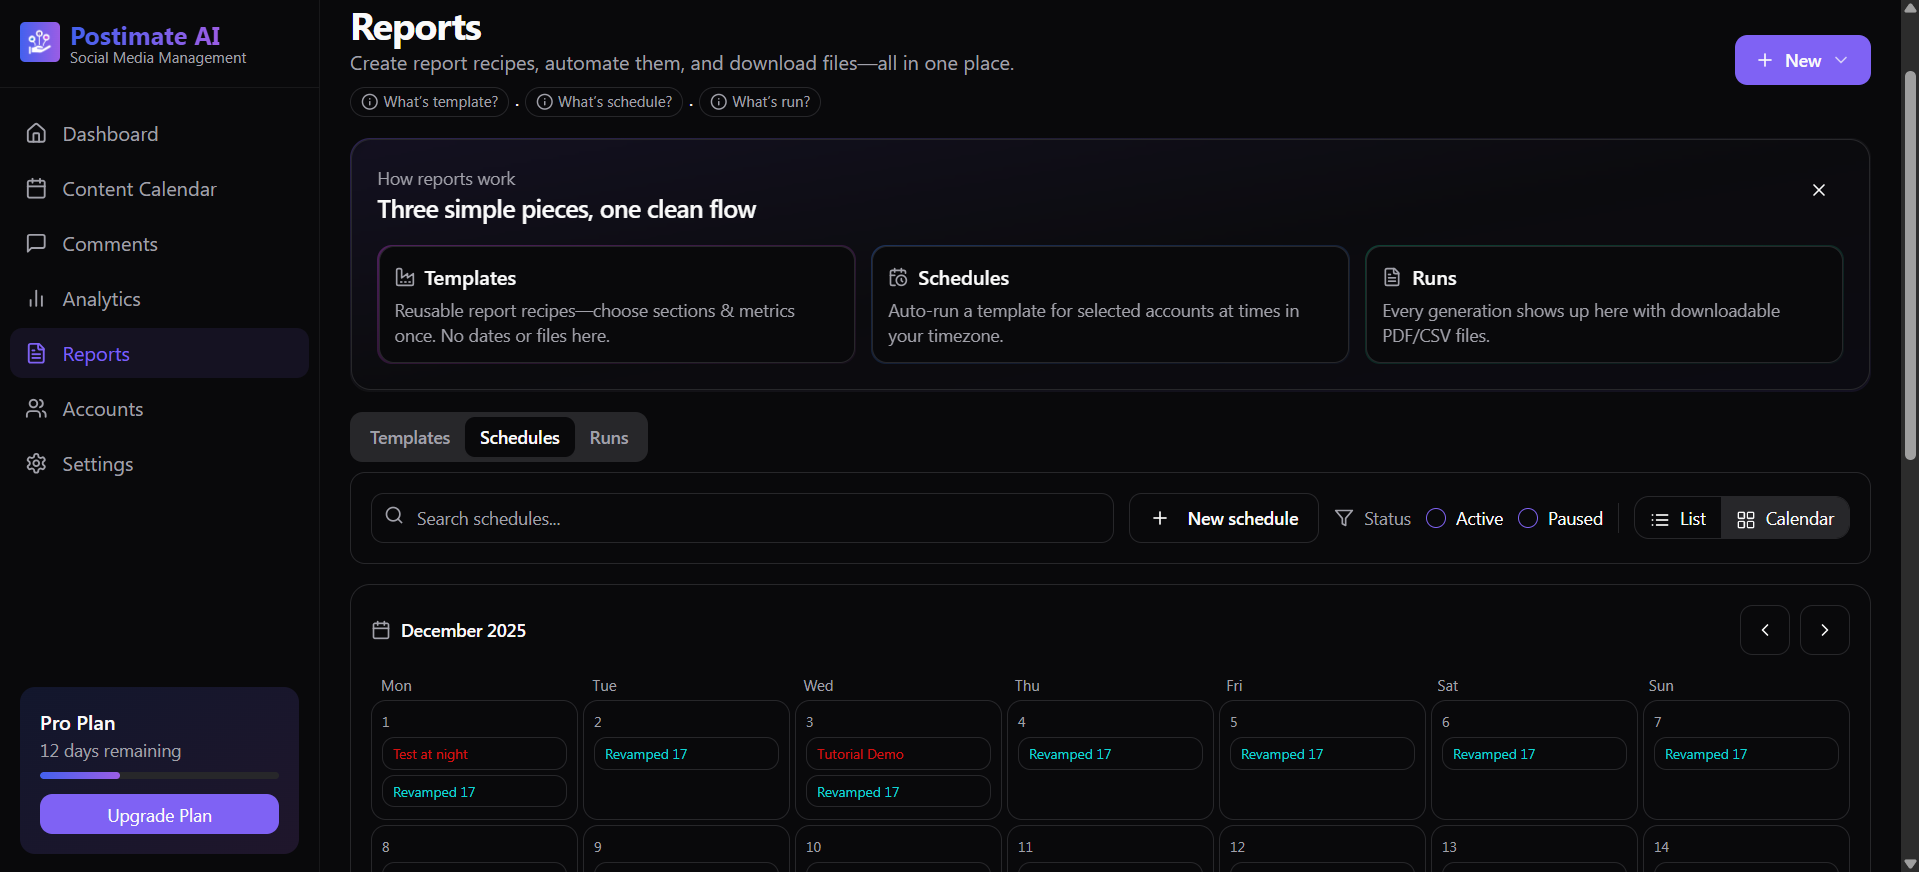Viewport: 1919px width, 872px height.
Task: Open the New dropdown button
Action: point(1803,60)
